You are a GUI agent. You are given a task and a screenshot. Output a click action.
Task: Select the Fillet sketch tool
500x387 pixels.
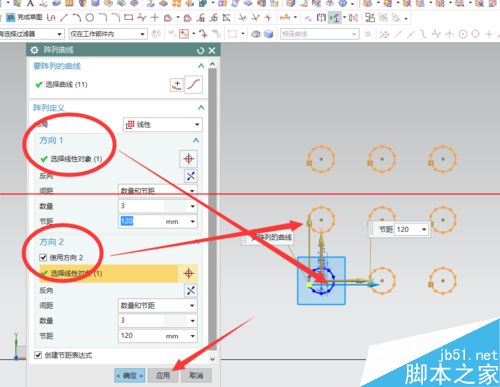tap(103, 17)
